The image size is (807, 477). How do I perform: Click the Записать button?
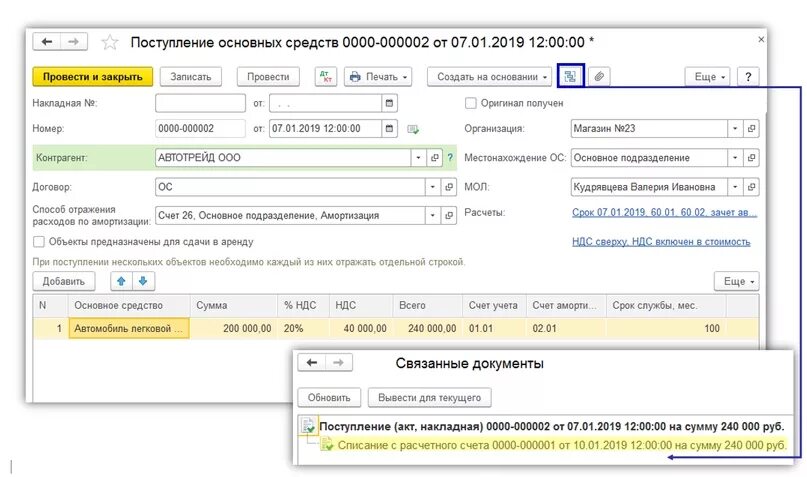[x=190, y=77]
